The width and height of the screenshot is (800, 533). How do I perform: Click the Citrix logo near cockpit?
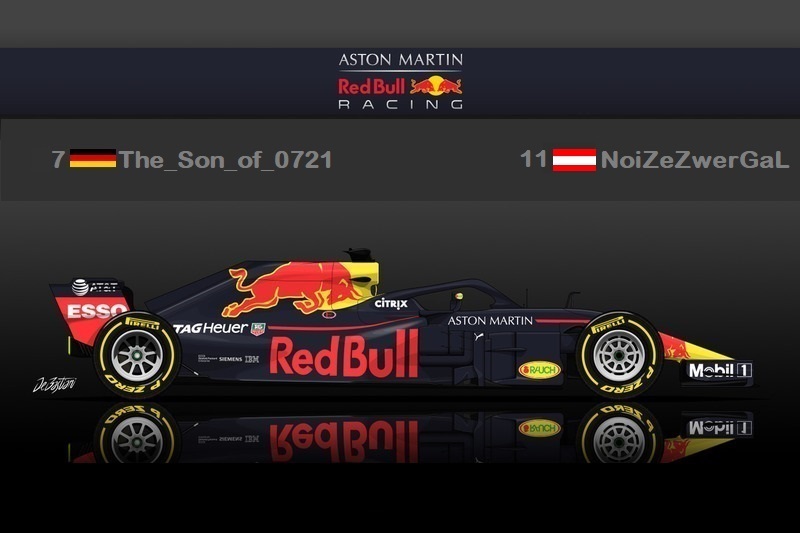[391, 303]
